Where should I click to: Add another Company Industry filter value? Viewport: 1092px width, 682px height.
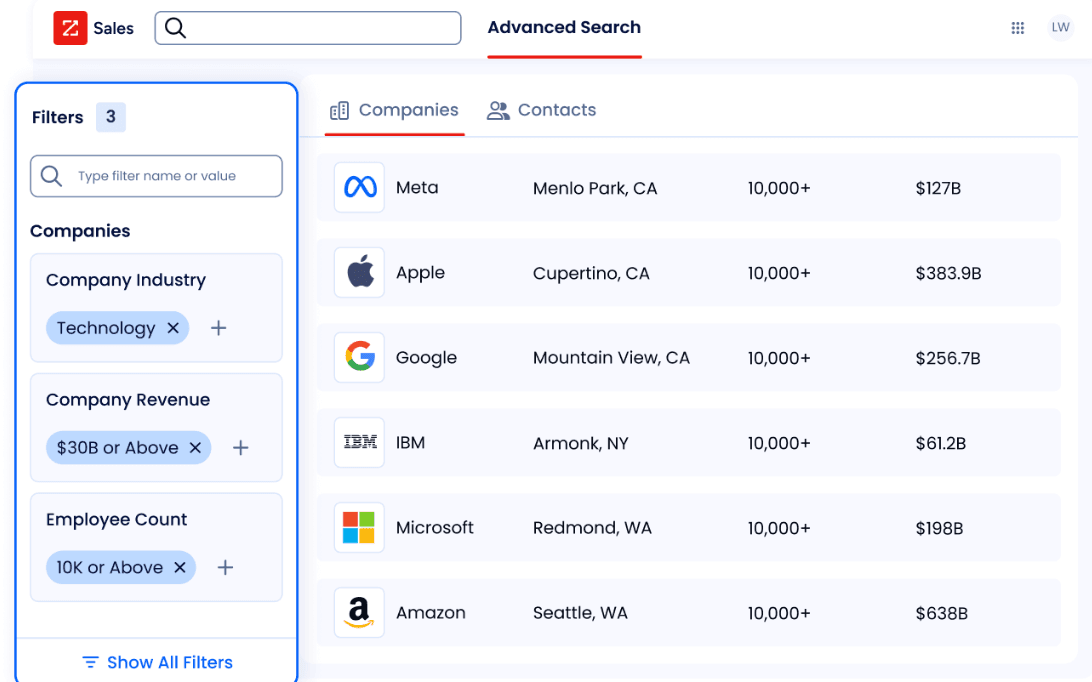[218, 327]
